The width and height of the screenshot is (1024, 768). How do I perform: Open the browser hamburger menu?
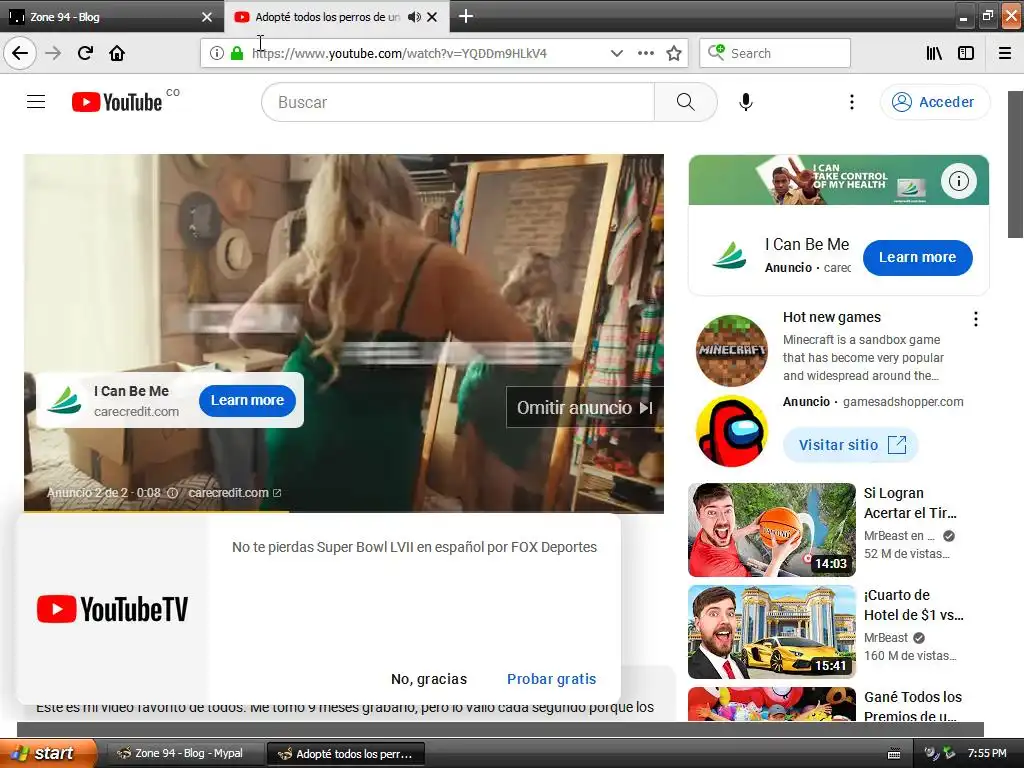point(1005,53)
